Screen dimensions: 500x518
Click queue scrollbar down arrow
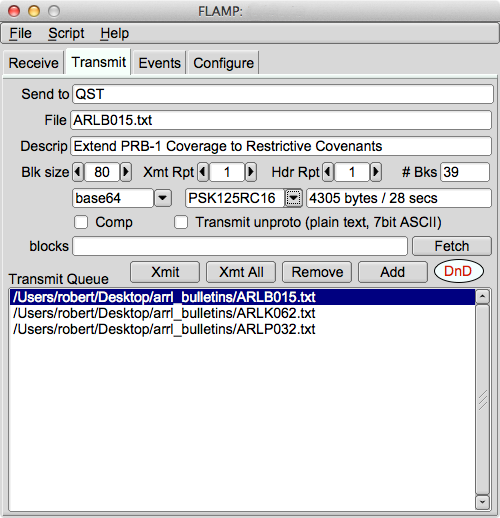[x=482, y=502]
